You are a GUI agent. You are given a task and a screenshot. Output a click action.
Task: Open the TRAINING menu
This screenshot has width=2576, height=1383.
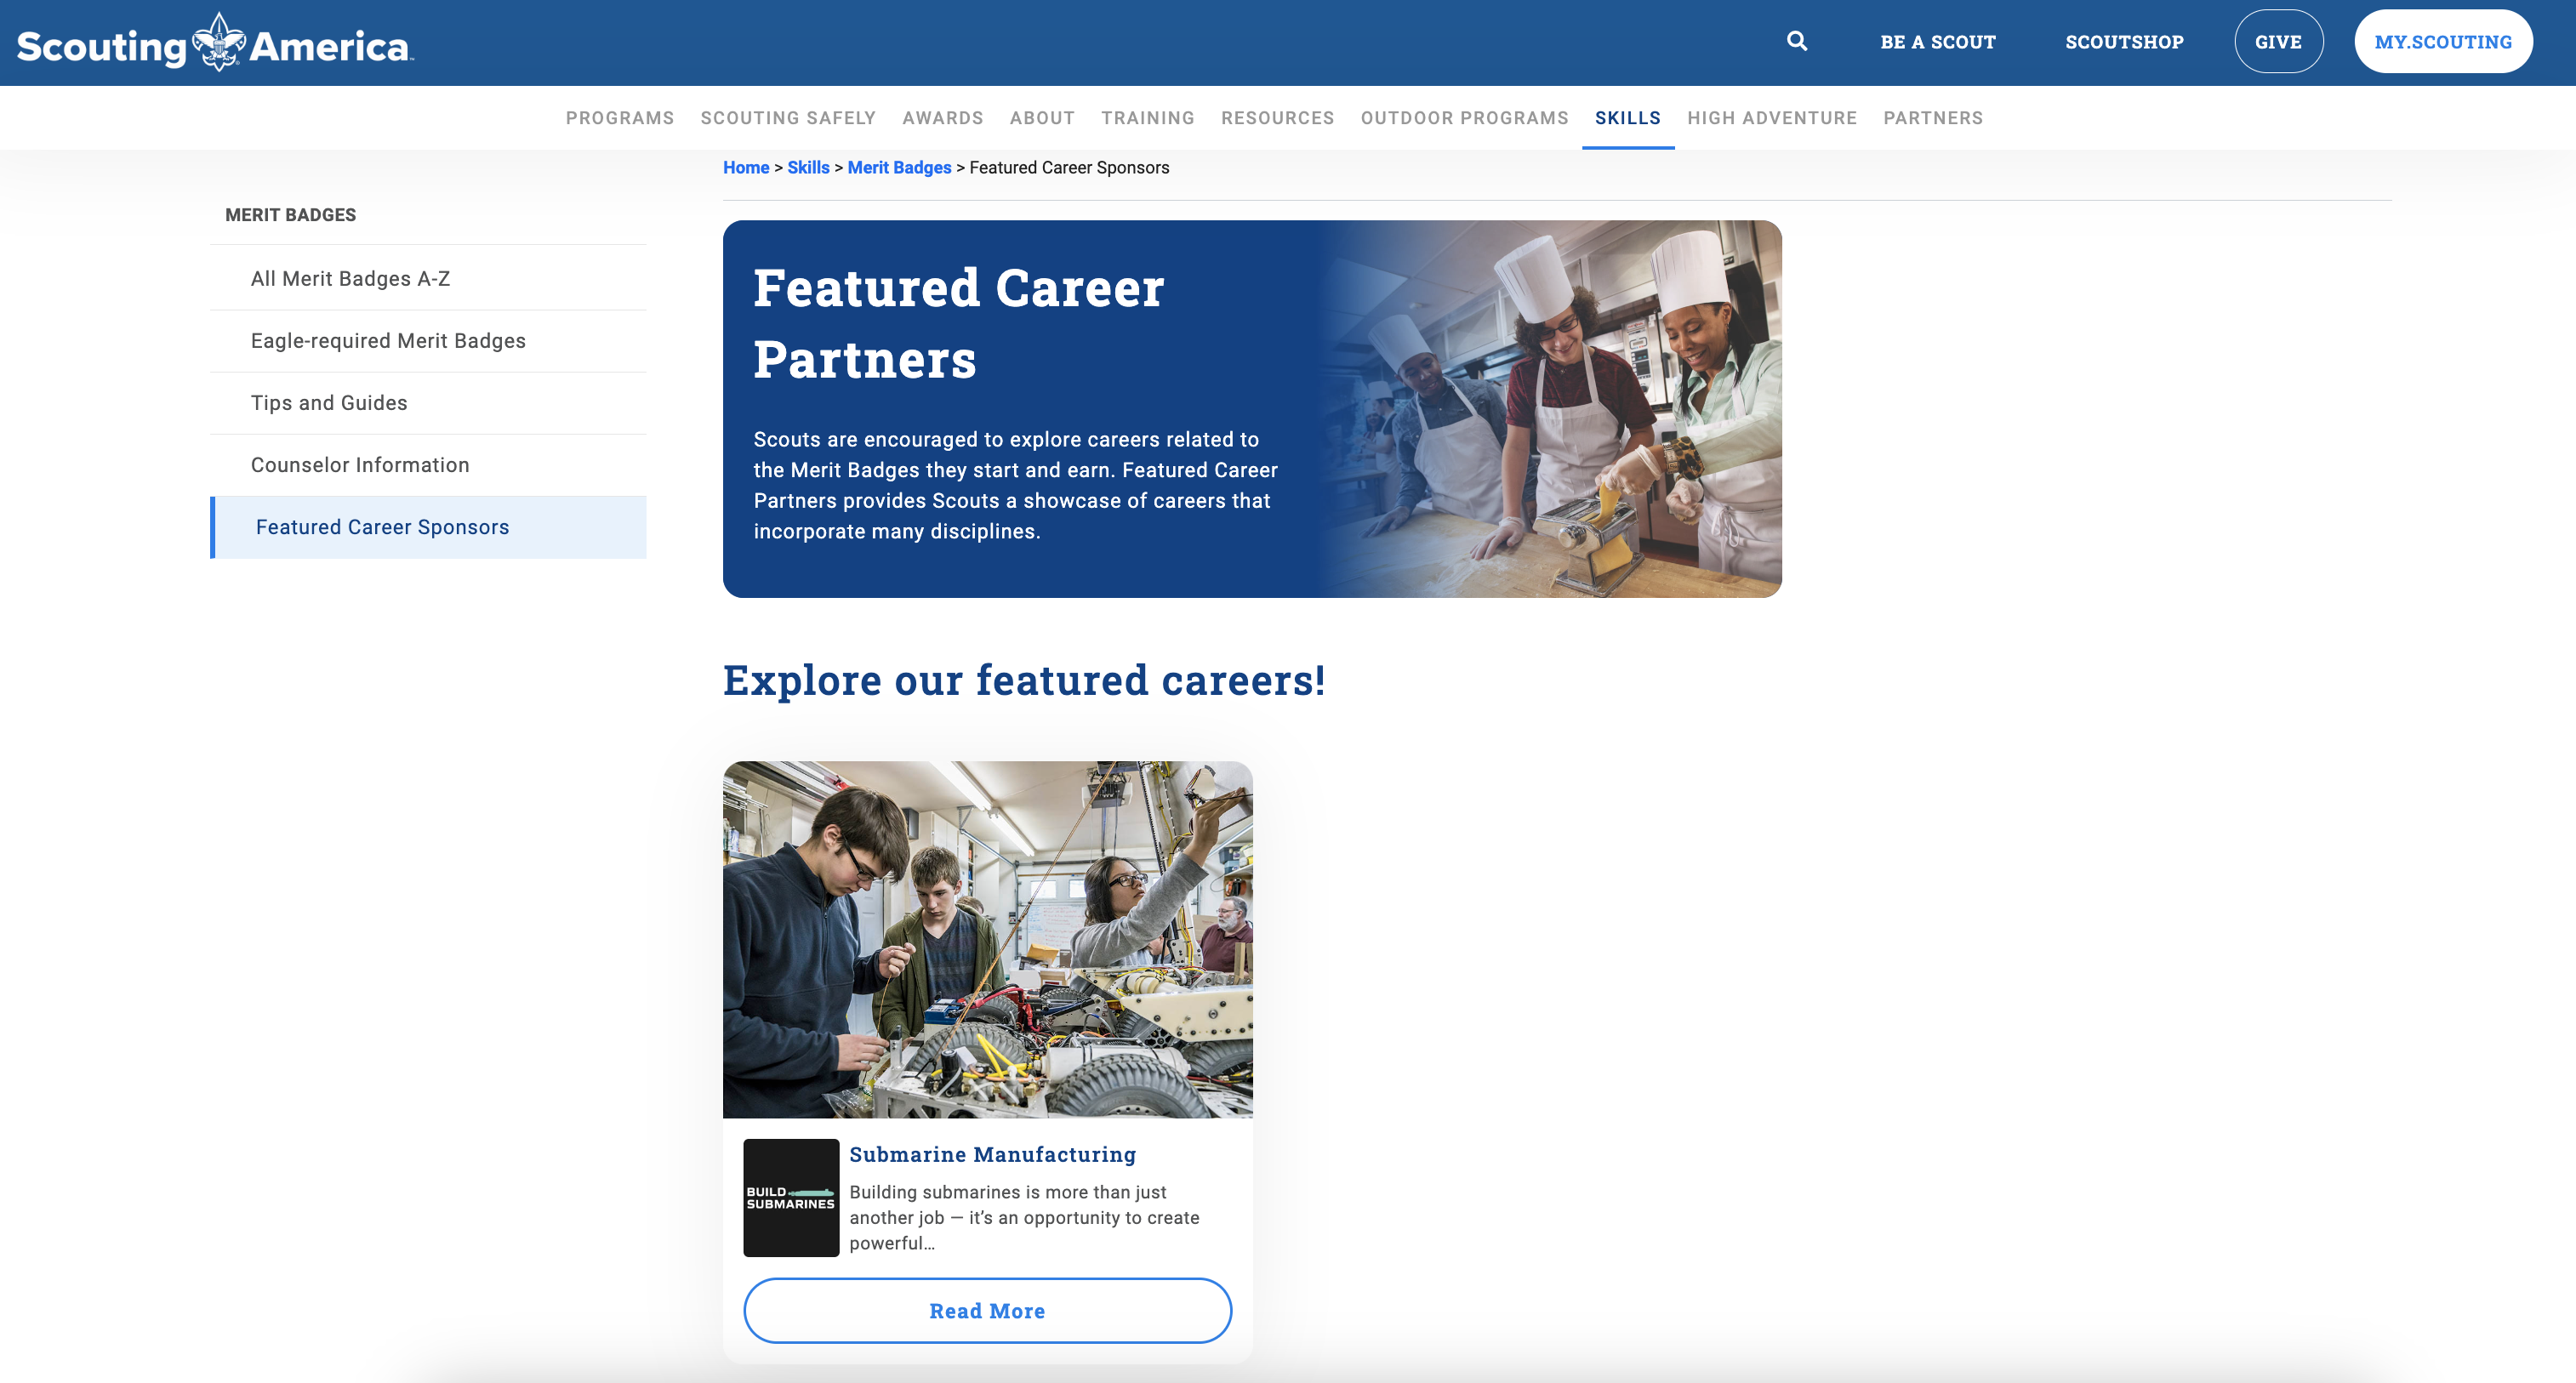click(1147, 118)
